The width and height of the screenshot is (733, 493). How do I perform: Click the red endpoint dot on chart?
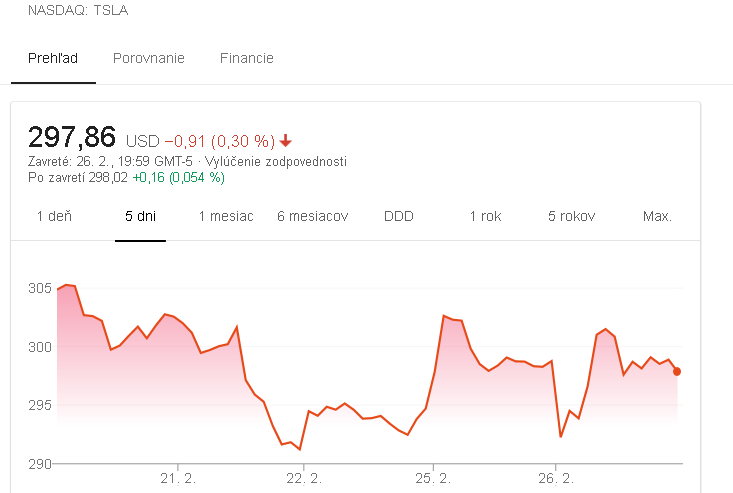pyautogui.click(x=677, y=372)
